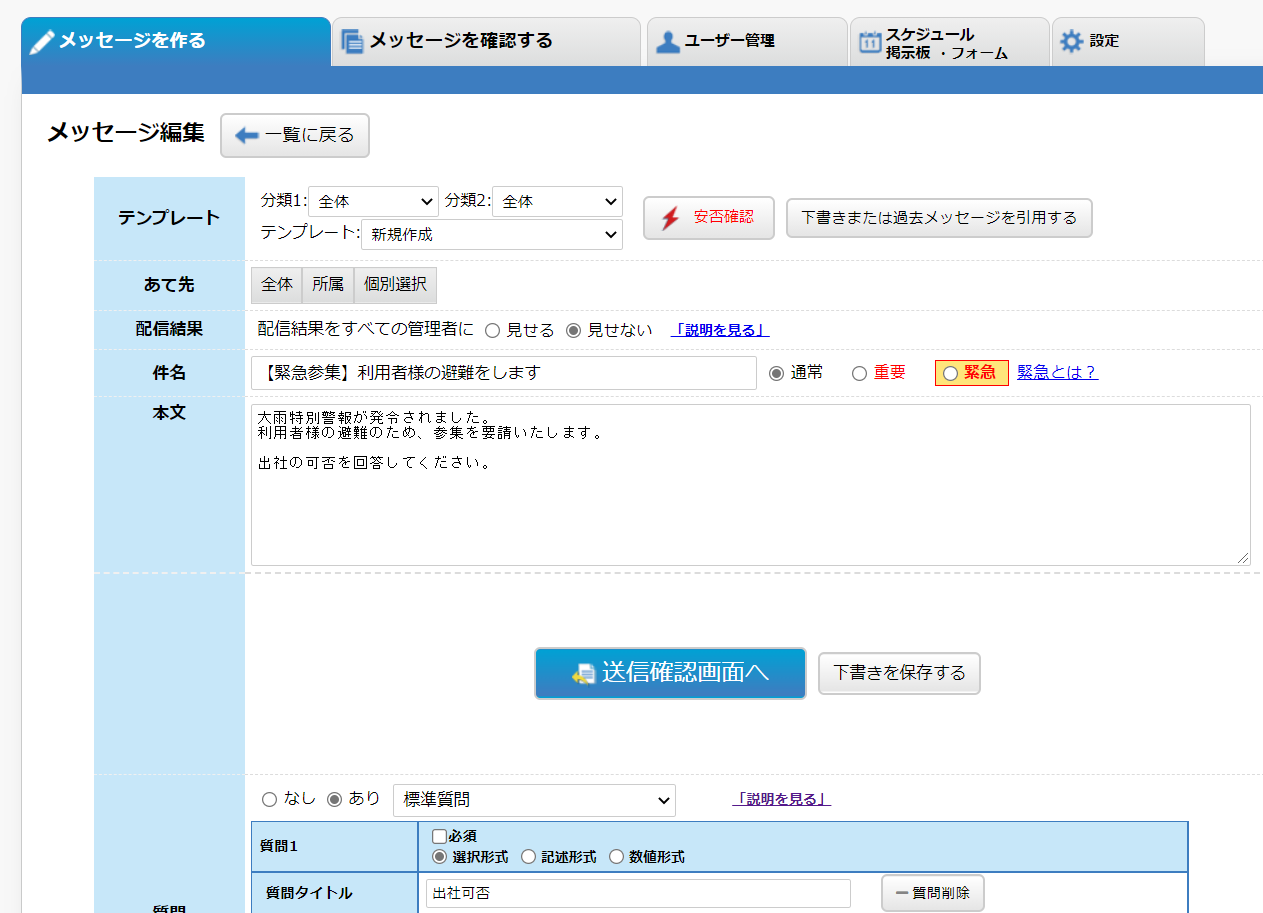Click the person icon on ユーザー管理 tab
The height and width of the screenshot is (913, 1263).
668,41
